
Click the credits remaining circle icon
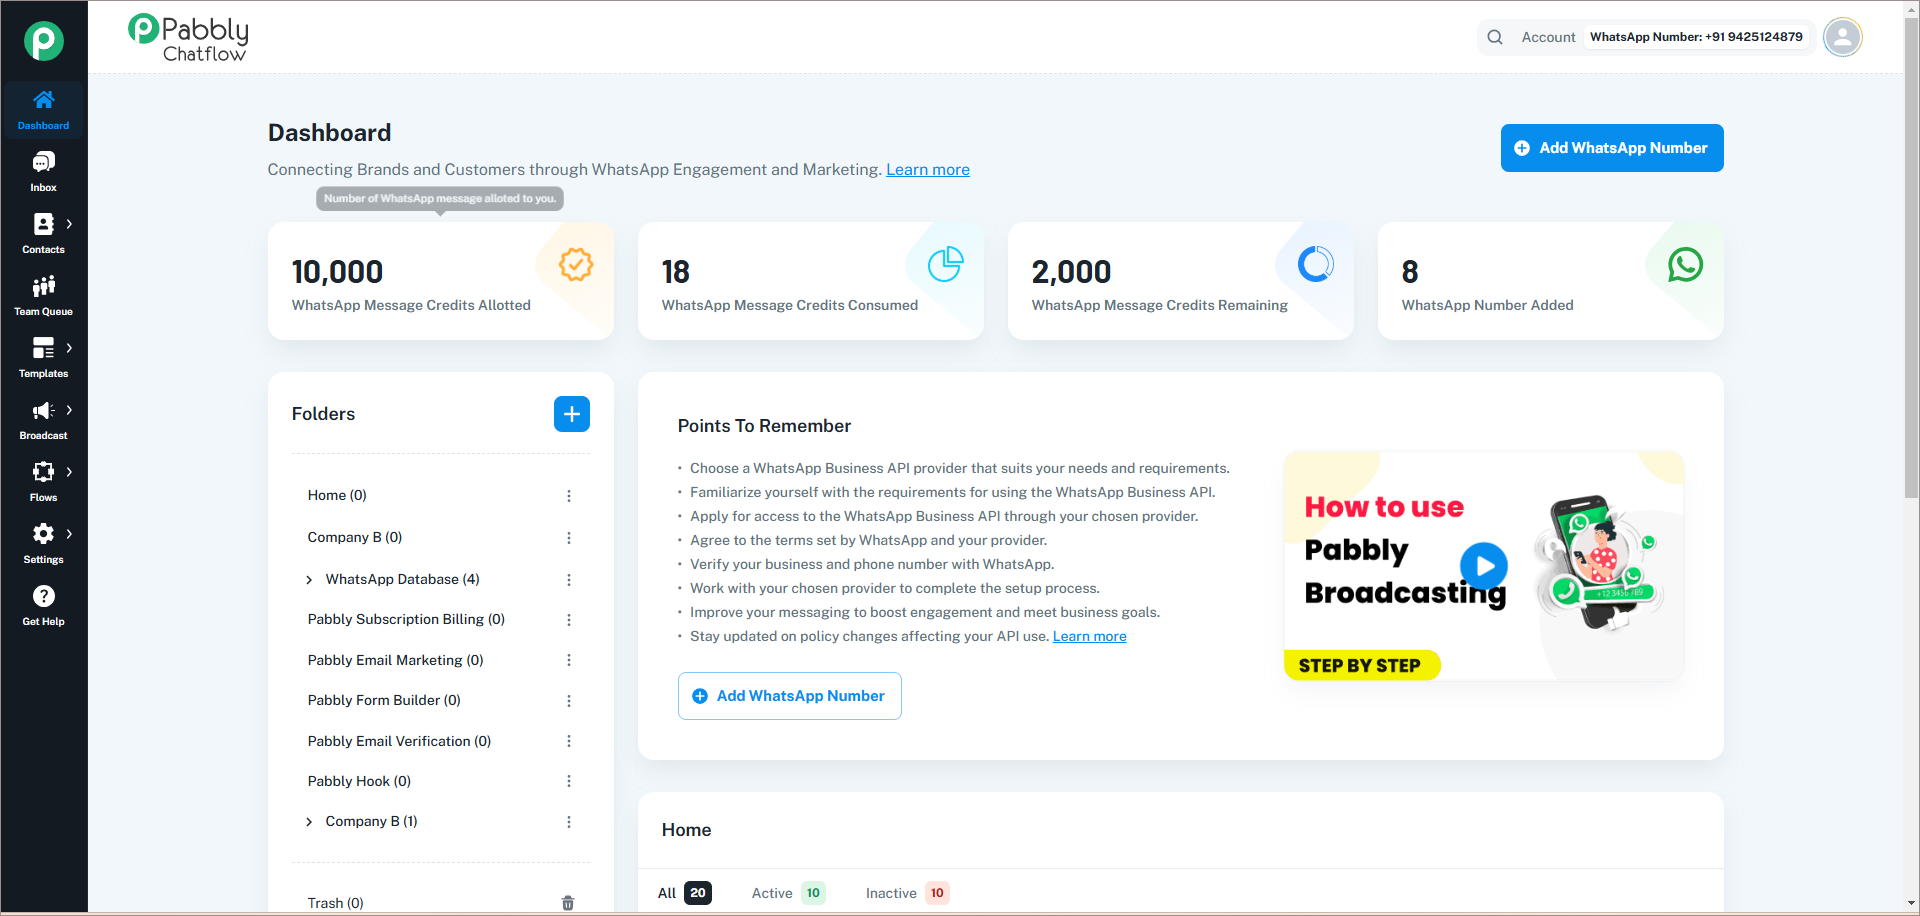coord(1316,265)
